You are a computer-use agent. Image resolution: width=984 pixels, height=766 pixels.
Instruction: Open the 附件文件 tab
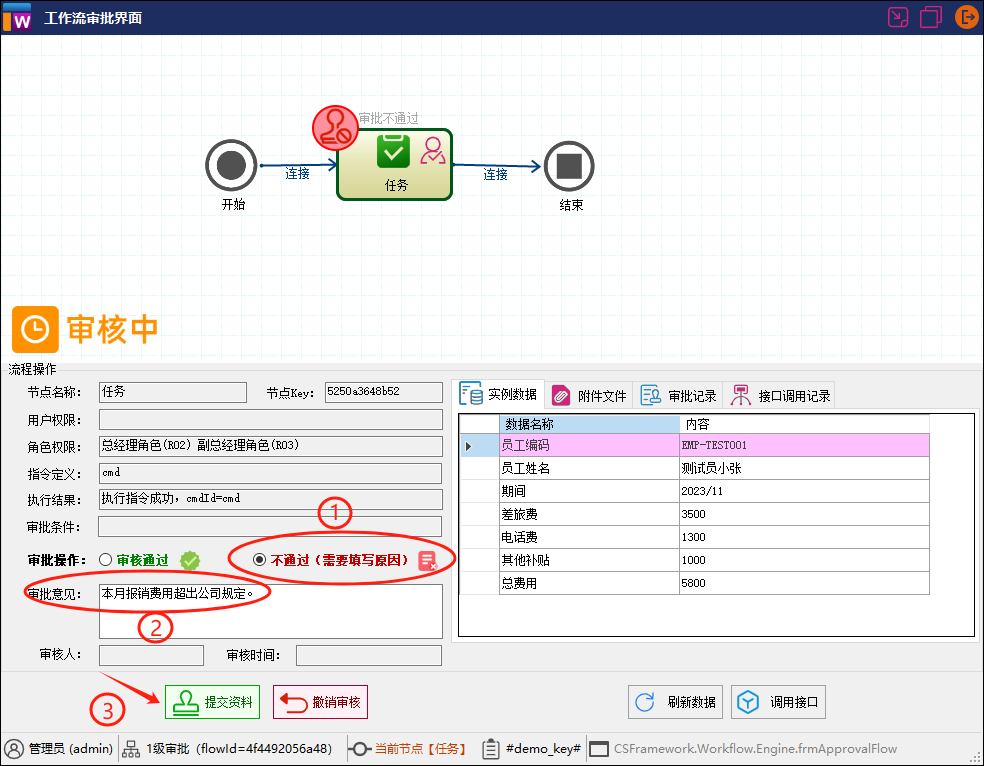(589, 395)
